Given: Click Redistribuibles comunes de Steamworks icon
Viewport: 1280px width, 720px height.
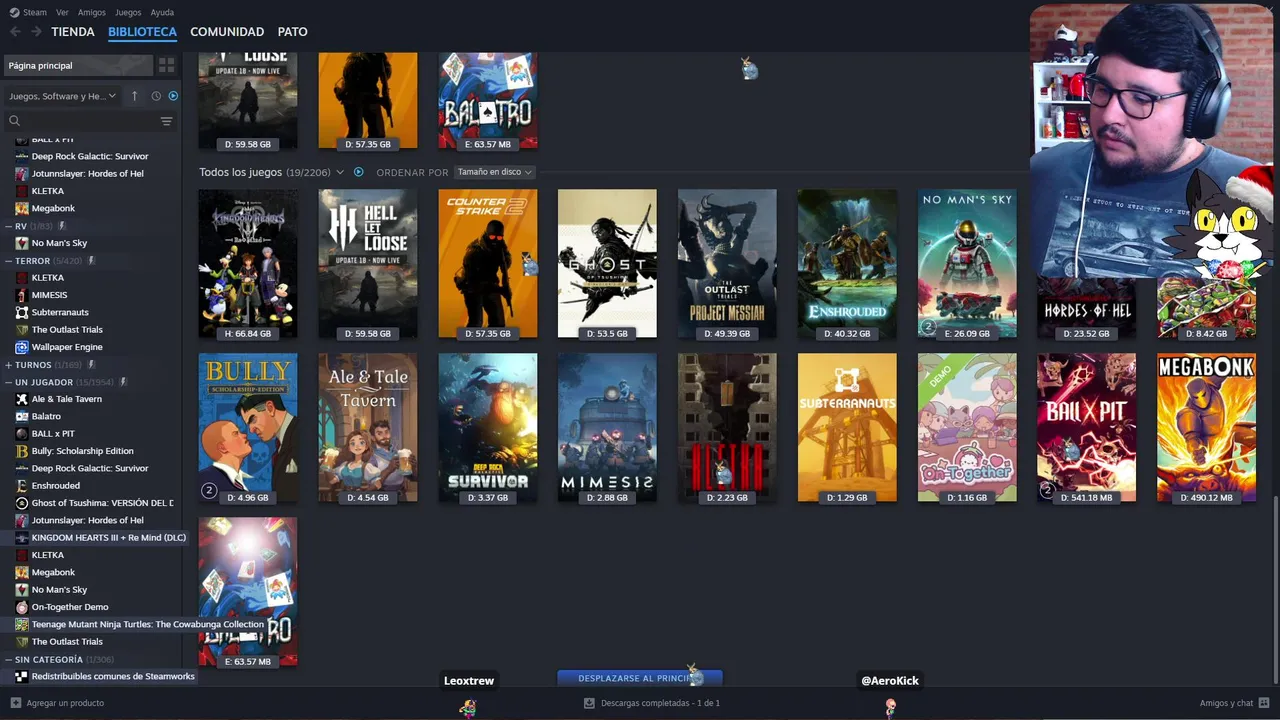Looking at the screenshot, I should click(x=22, y=676).
